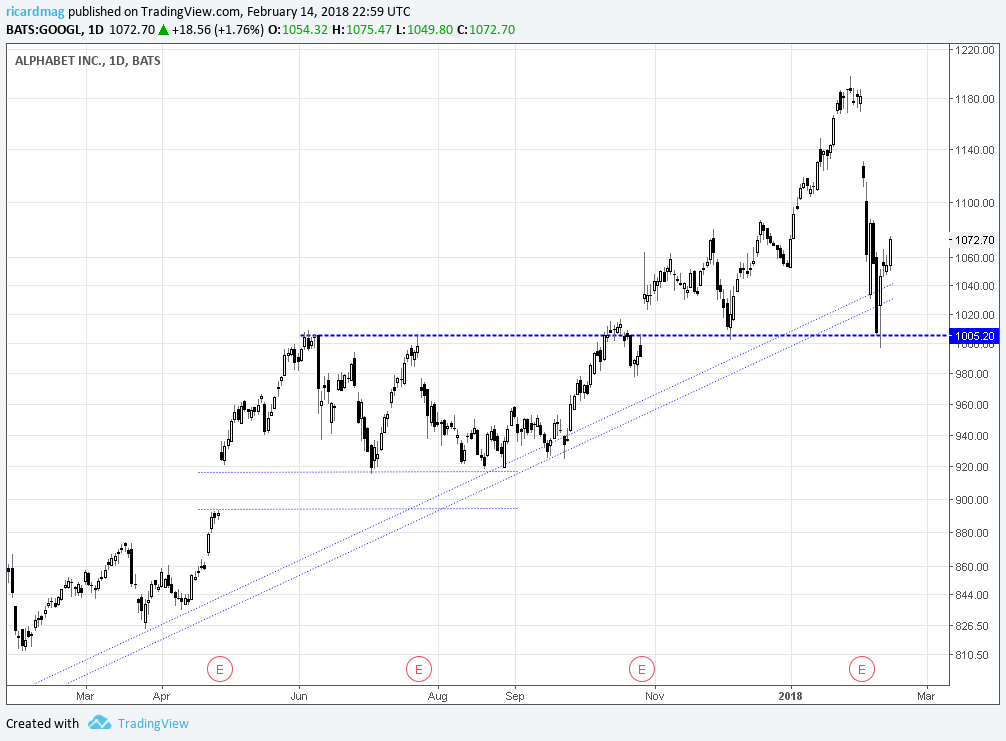This screenshot has width=1006, height=741.
Task: Open the earnings marker nearest the Apr label
Action: click(219, 669)
